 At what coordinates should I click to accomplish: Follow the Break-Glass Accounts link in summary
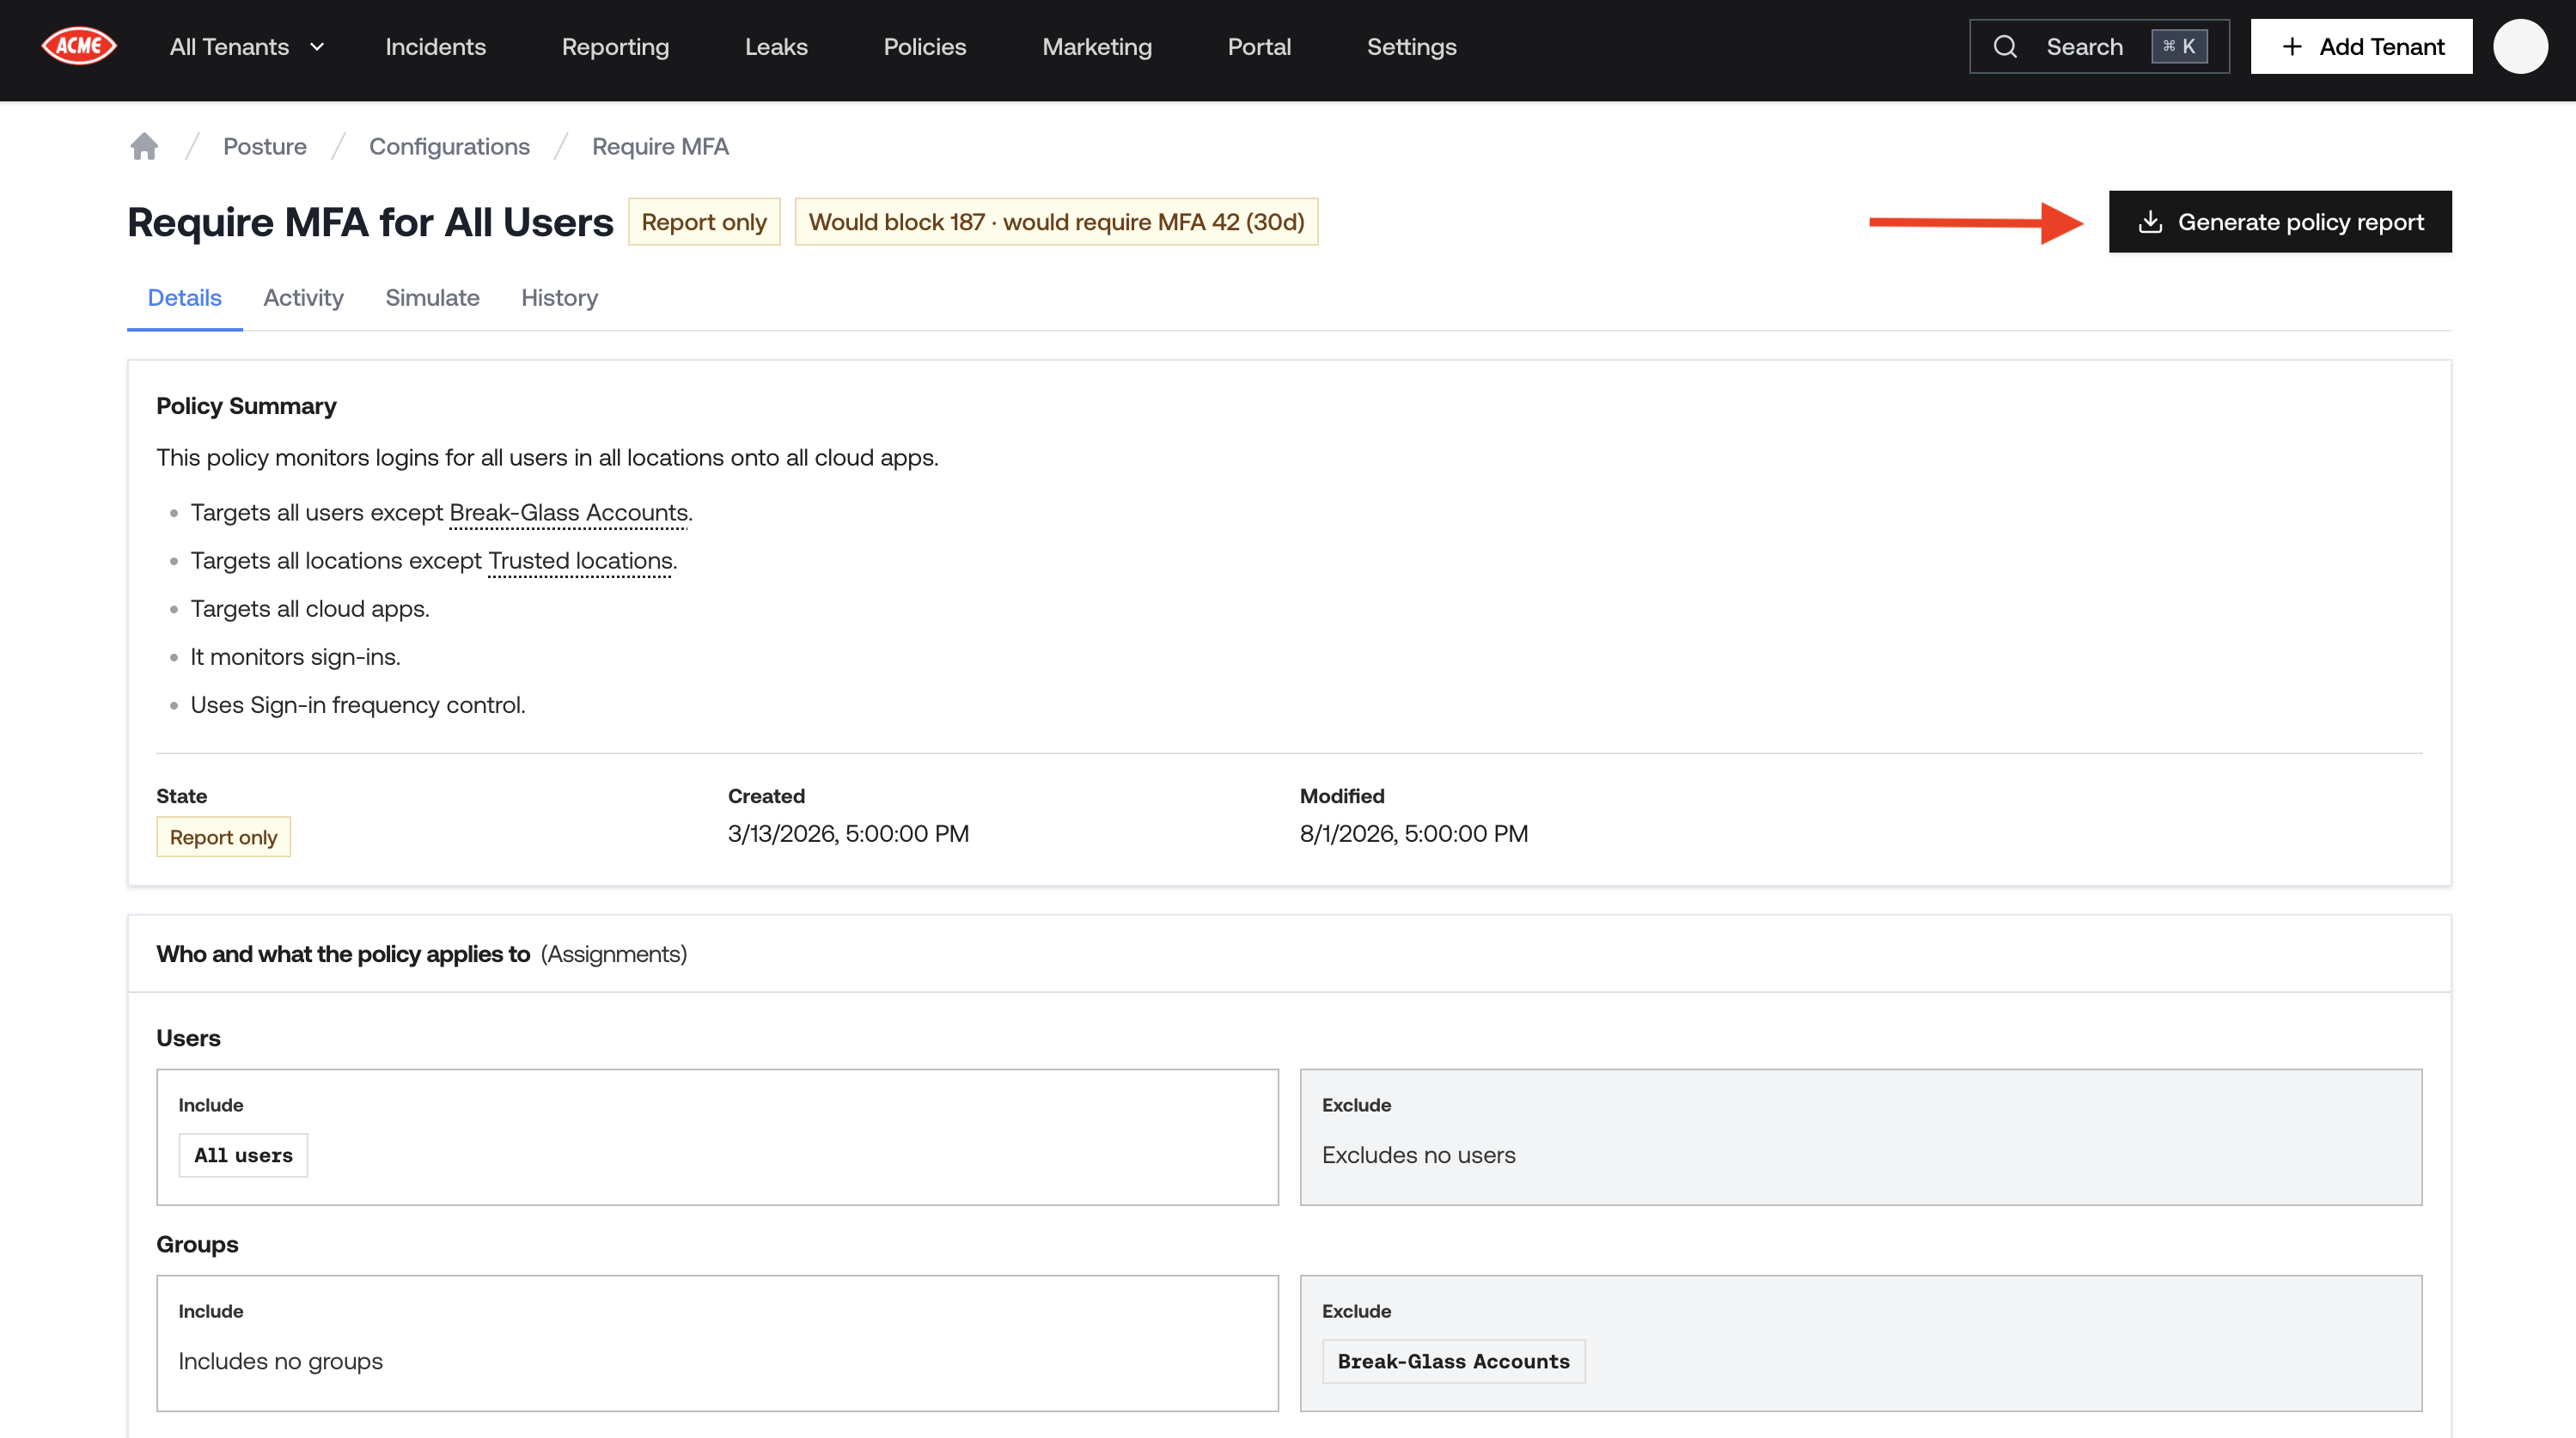[x=568, y=512]
